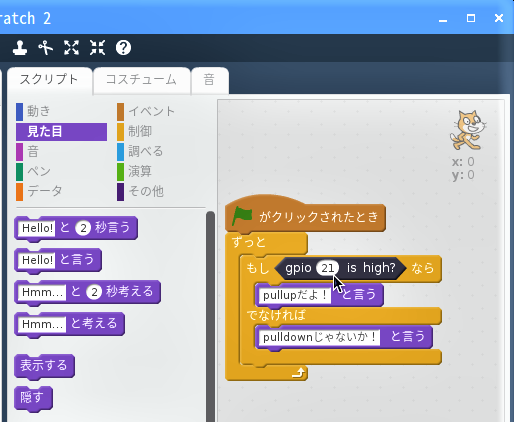This screenshot has height=422, width=514.
Task: Click the pullupだよ！ text field
Action: pos(295,295)
